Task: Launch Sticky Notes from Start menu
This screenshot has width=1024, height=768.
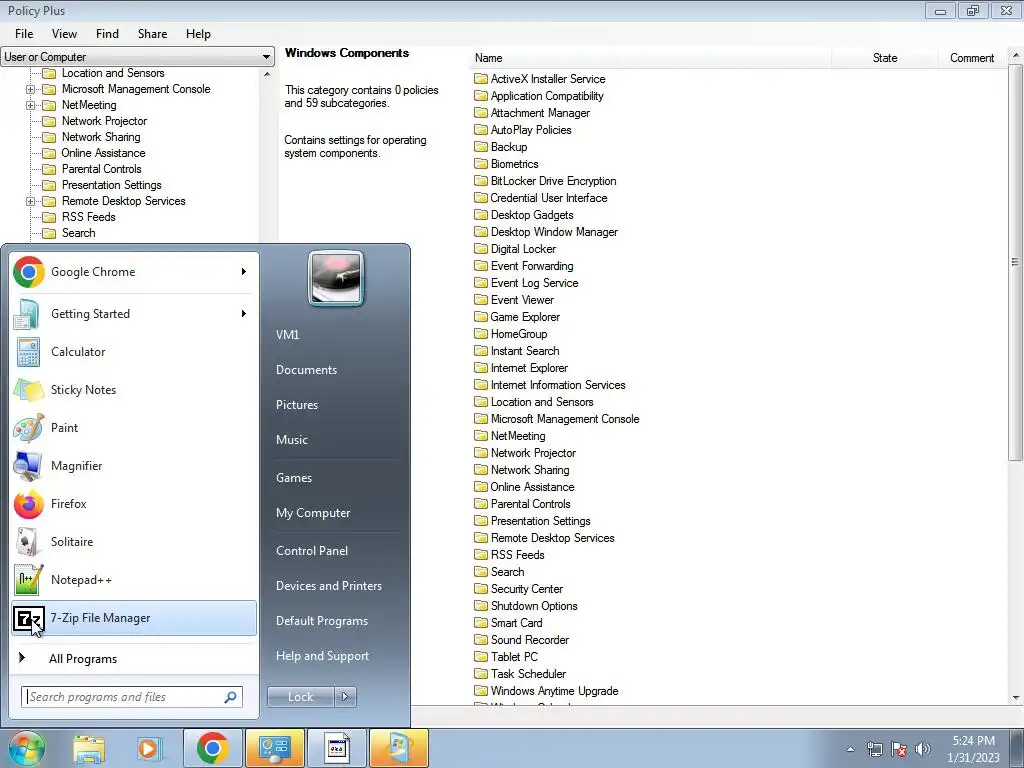Action: (134, 390)
